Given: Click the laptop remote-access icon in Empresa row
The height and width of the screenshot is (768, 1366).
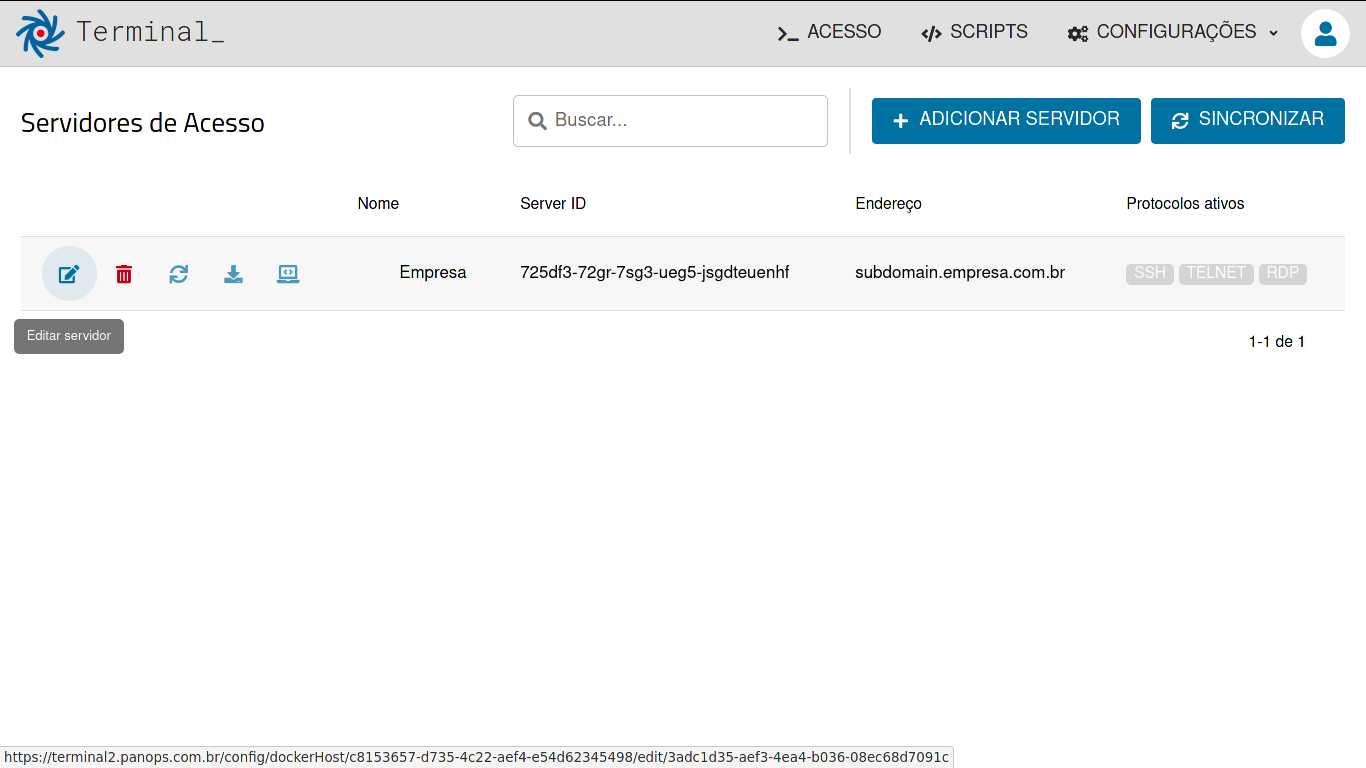Looking at the screenshot, I should (288, 274).
